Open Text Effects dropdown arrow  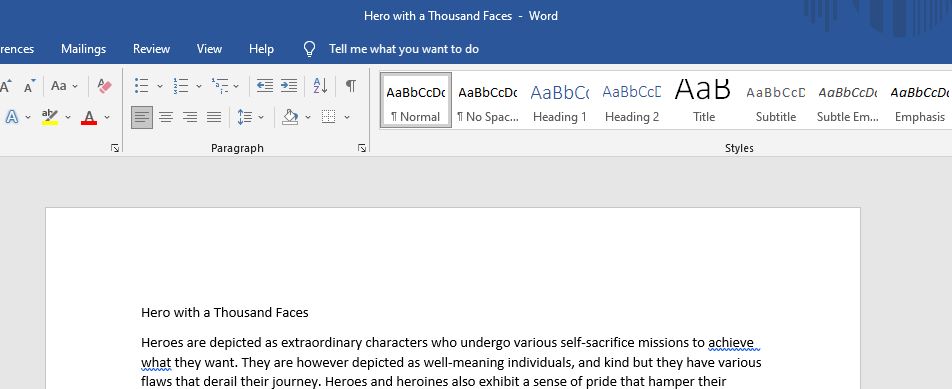tap(28, 117)
